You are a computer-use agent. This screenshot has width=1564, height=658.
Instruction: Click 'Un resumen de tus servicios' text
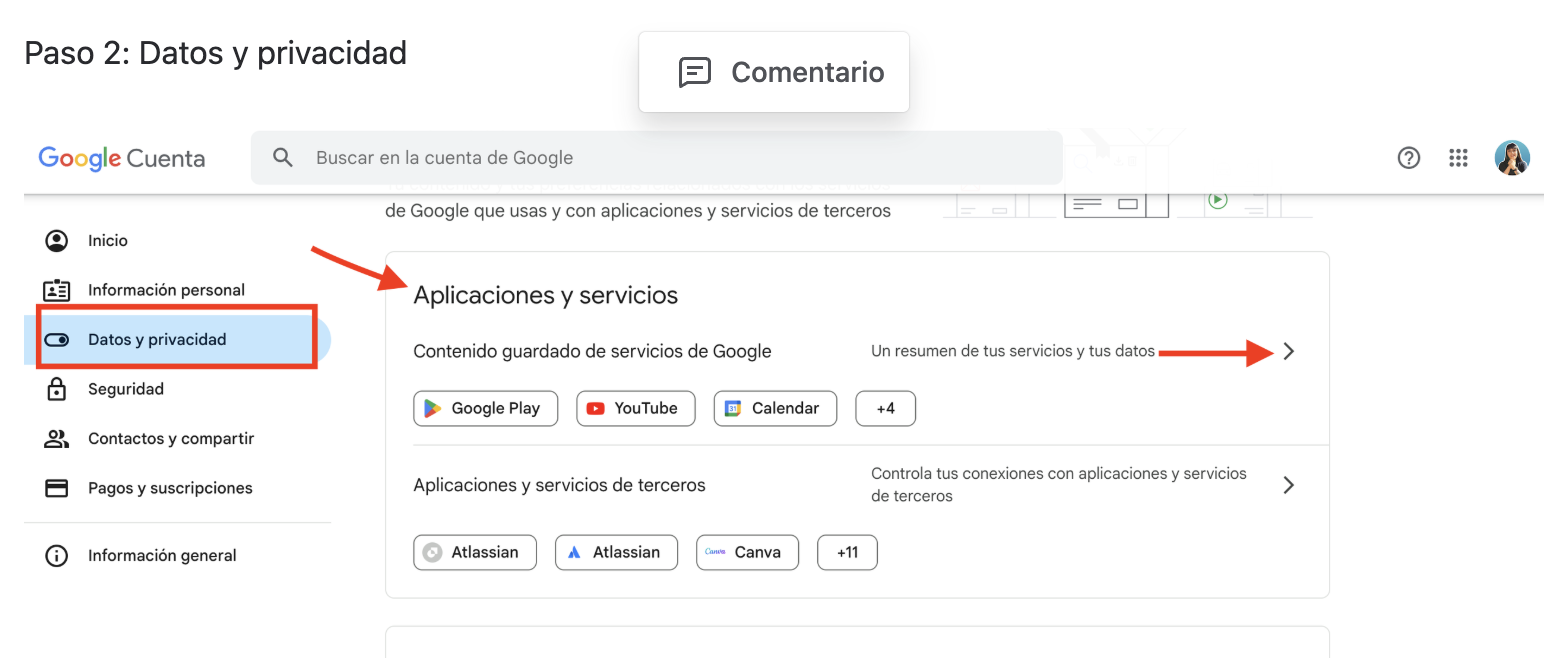tap(1013, 351)
